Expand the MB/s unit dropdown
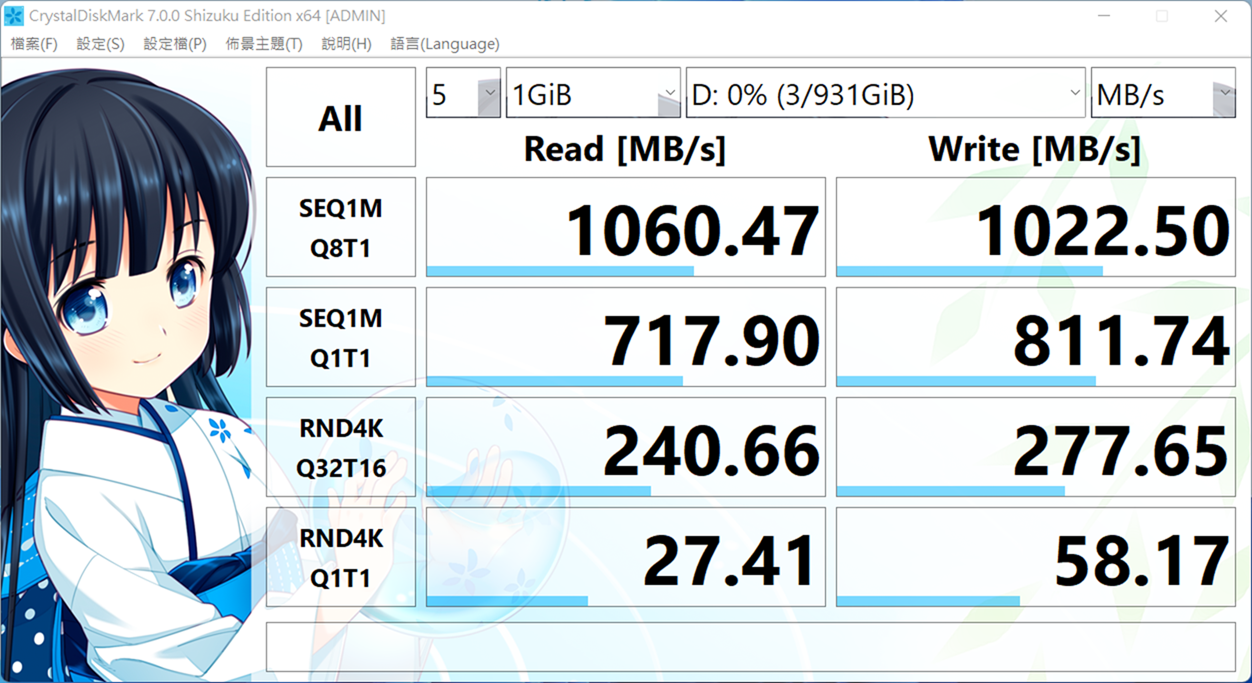Screen dimensions: 1252x683 [x=1162, y=94]
